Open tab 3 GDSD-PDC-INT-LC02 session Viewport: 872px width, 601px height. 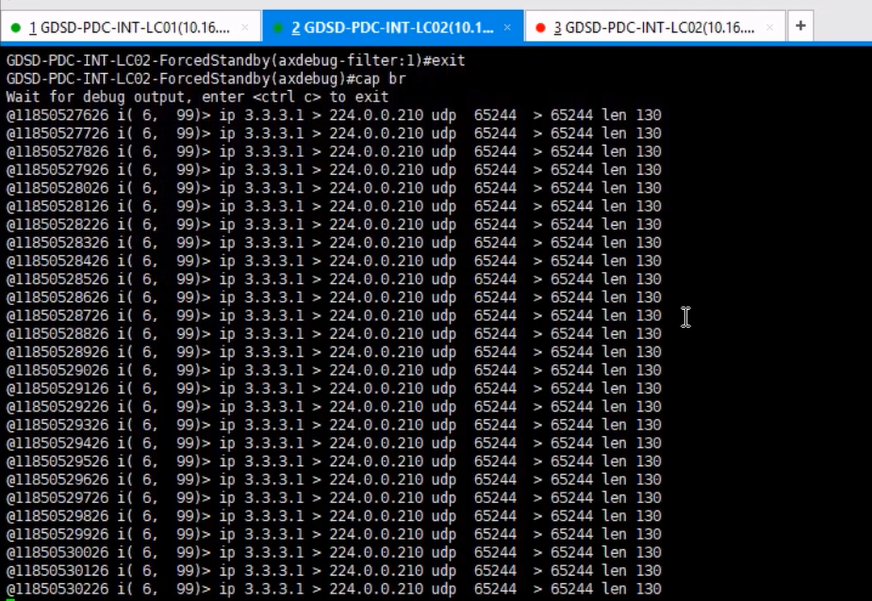tap(654, 27)
